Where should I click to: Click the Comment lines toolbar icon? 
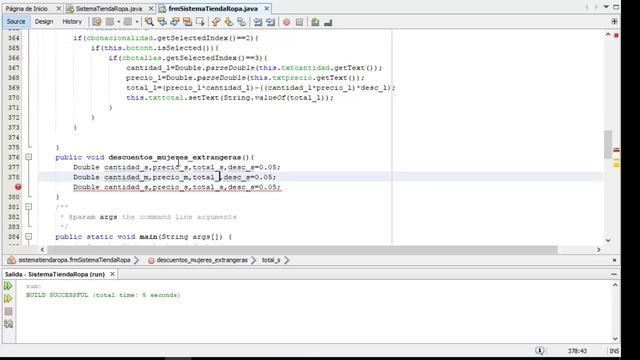click(x=315, y=22)
